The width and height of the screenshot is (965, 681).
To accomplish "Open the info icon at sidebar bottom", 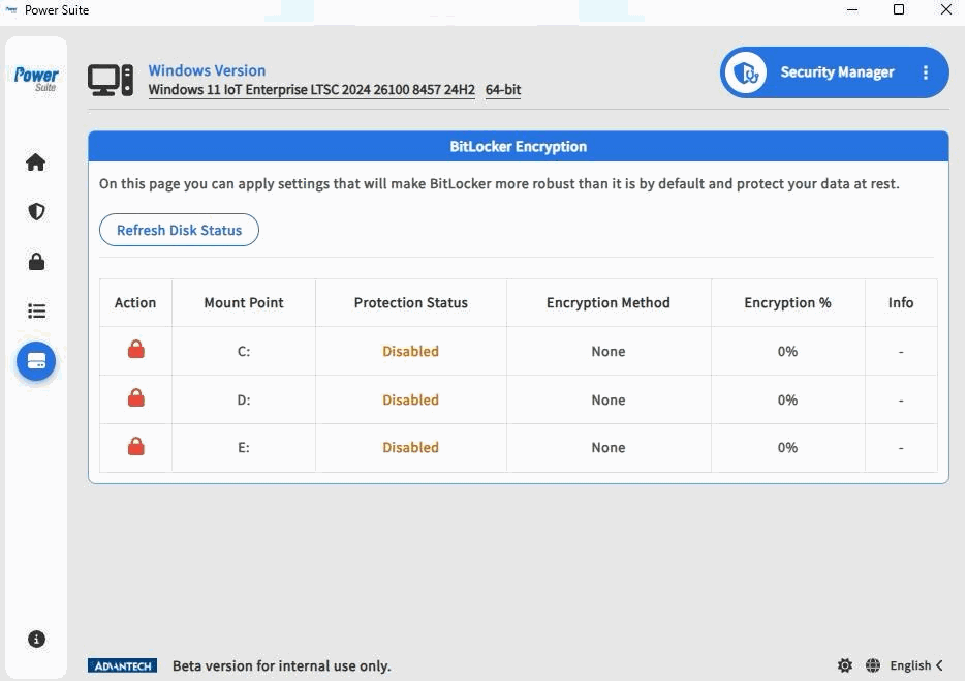I will [x=36, y=639].
